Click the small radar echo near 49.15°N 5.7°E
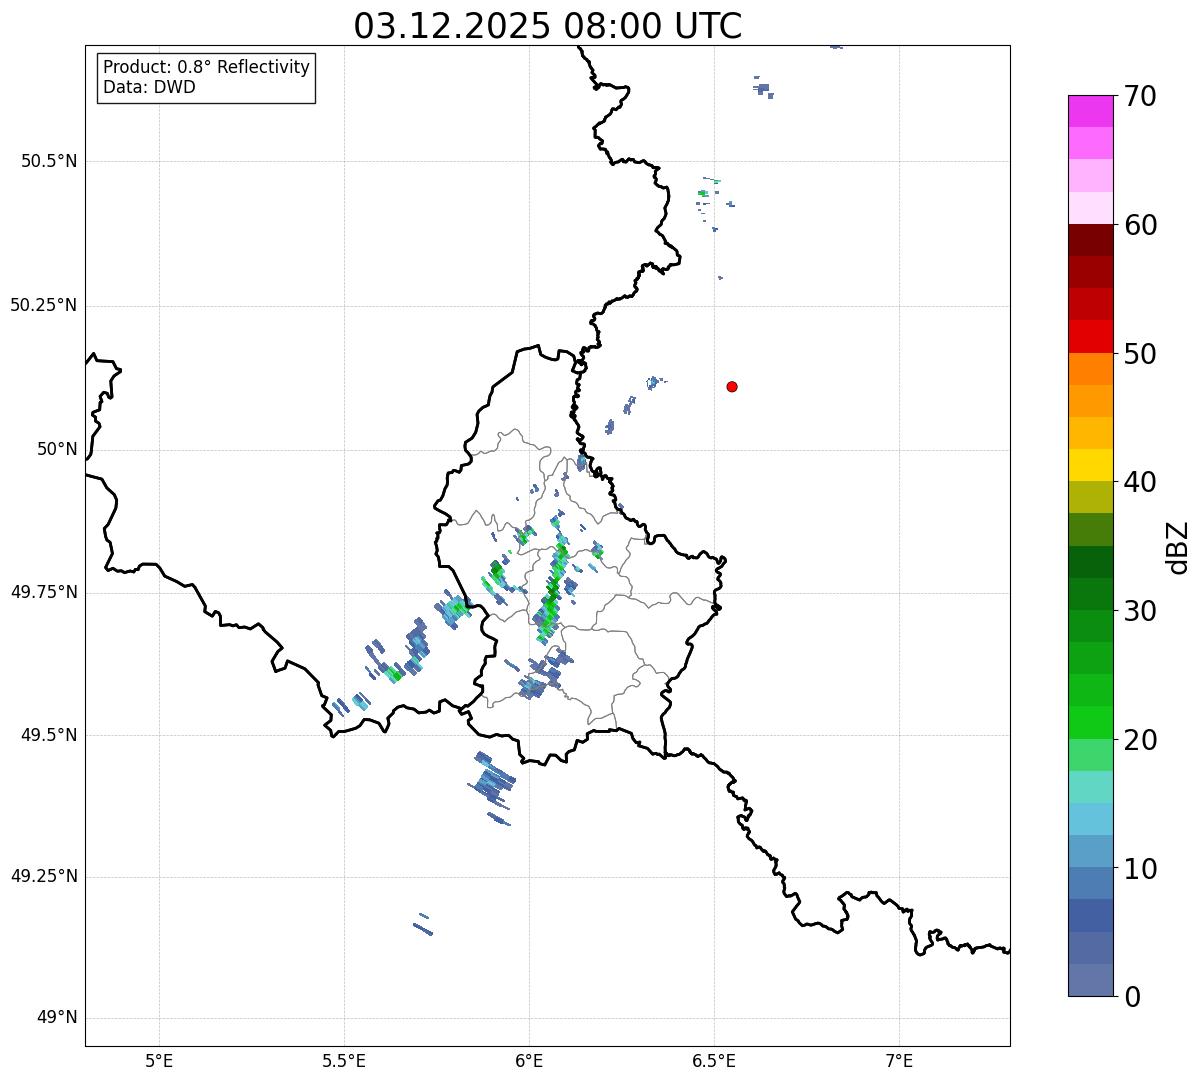Screen dimensions: 1202x1081 coord(423,925)
